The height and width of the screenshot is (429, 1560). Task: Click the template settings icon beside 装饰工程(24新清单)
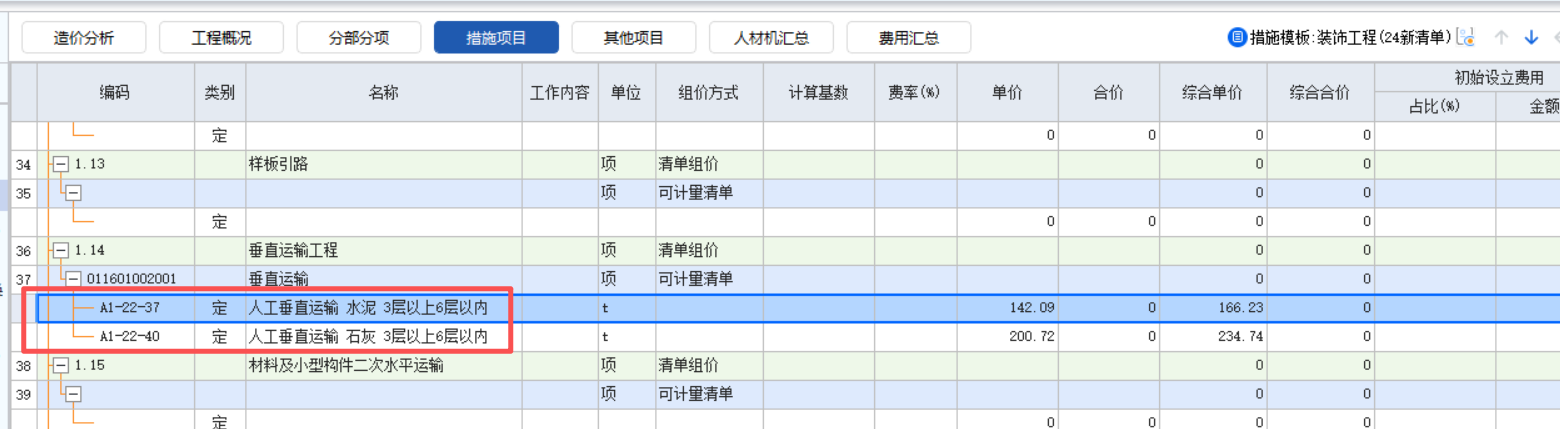click(x=1466, y=37)
